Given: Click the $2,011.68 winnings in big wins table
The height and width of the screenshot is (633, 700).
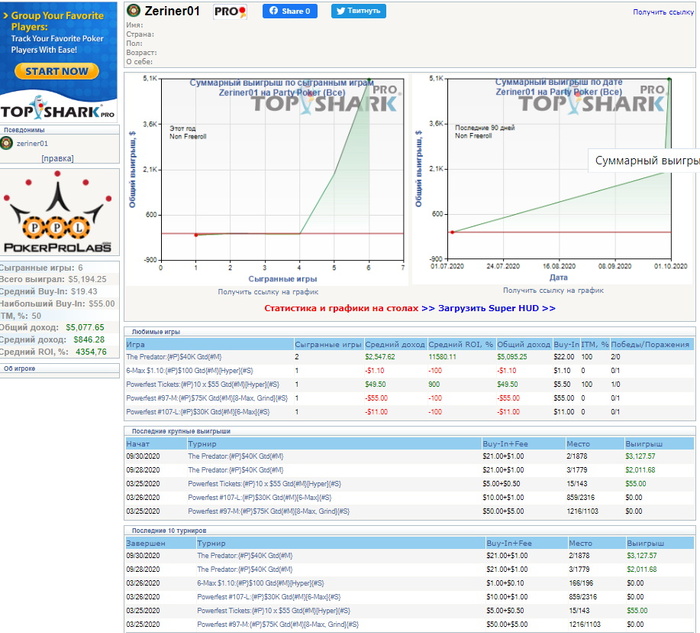Looking at the screenshot, I should coord(640,471).
